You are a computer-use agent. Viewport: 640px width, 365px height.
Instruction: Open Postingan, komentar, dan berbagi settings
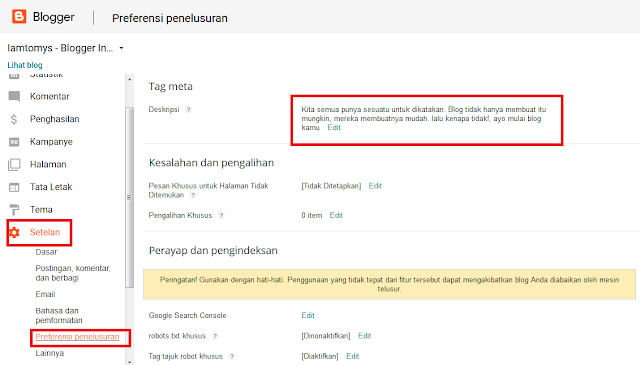[73, 273]
